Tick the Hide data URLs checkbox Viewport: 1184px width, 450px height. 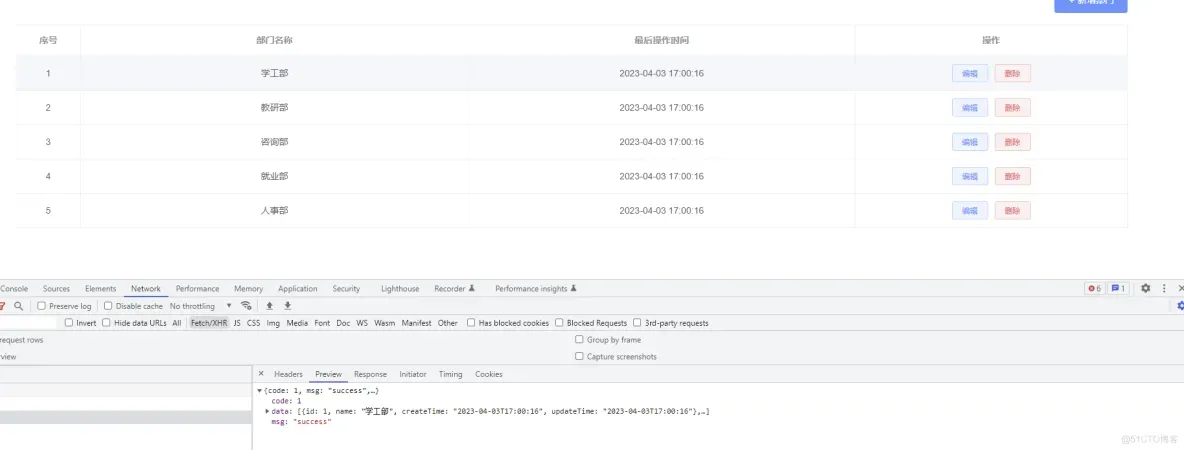pyautogui.click(x=106, y=322)
